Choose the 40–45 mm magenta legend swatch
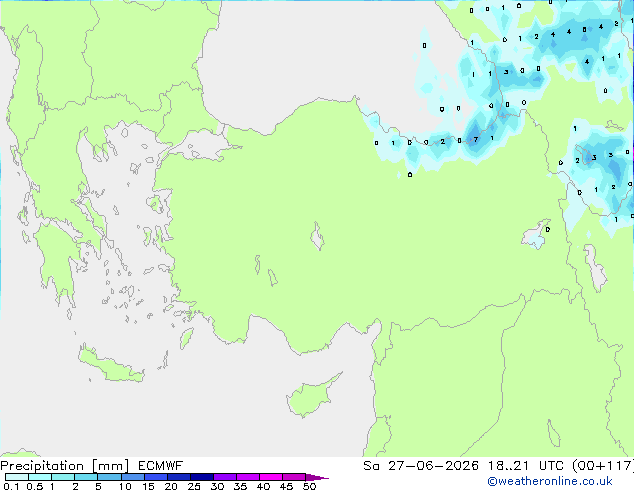634x490 pixels. tap(270, 477)
